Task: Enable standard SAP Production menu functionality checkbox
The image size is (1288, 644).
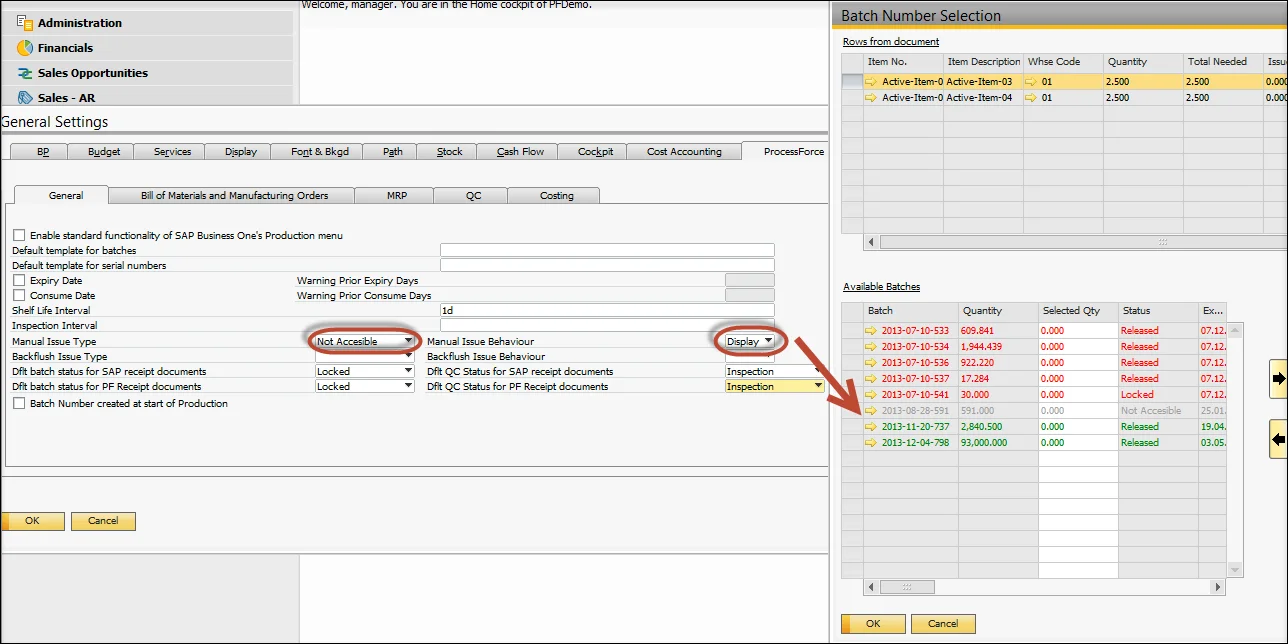Action: click(x=19, y=235)
